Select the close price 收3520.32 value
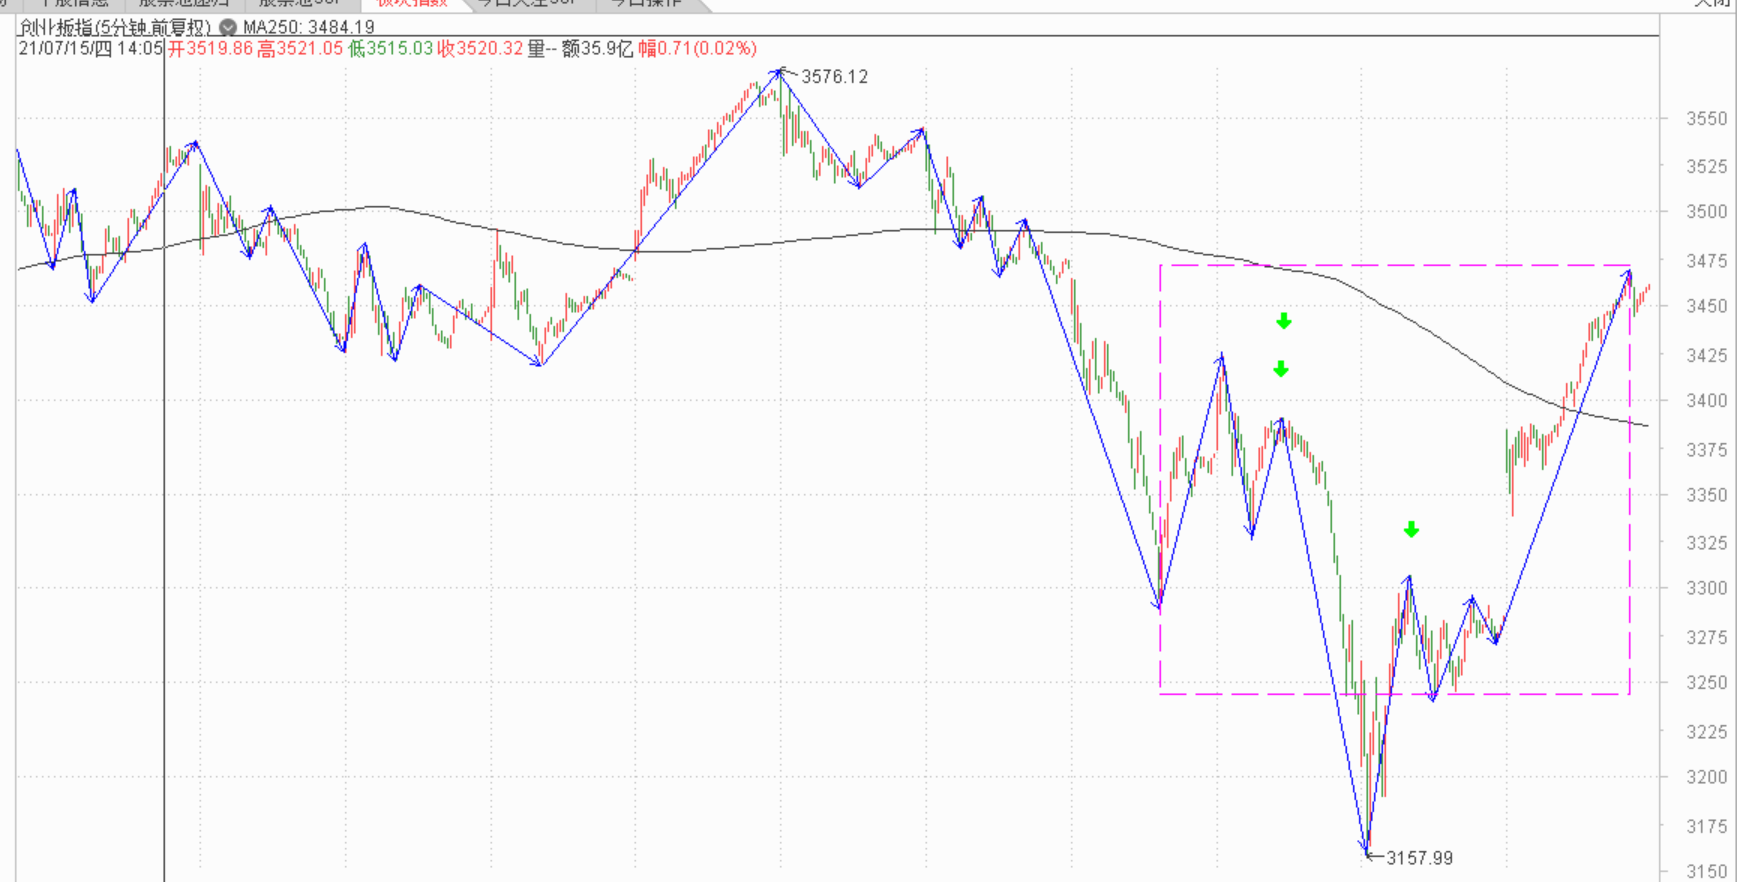This screenshot has width=1737, height=882. point(480,48)
